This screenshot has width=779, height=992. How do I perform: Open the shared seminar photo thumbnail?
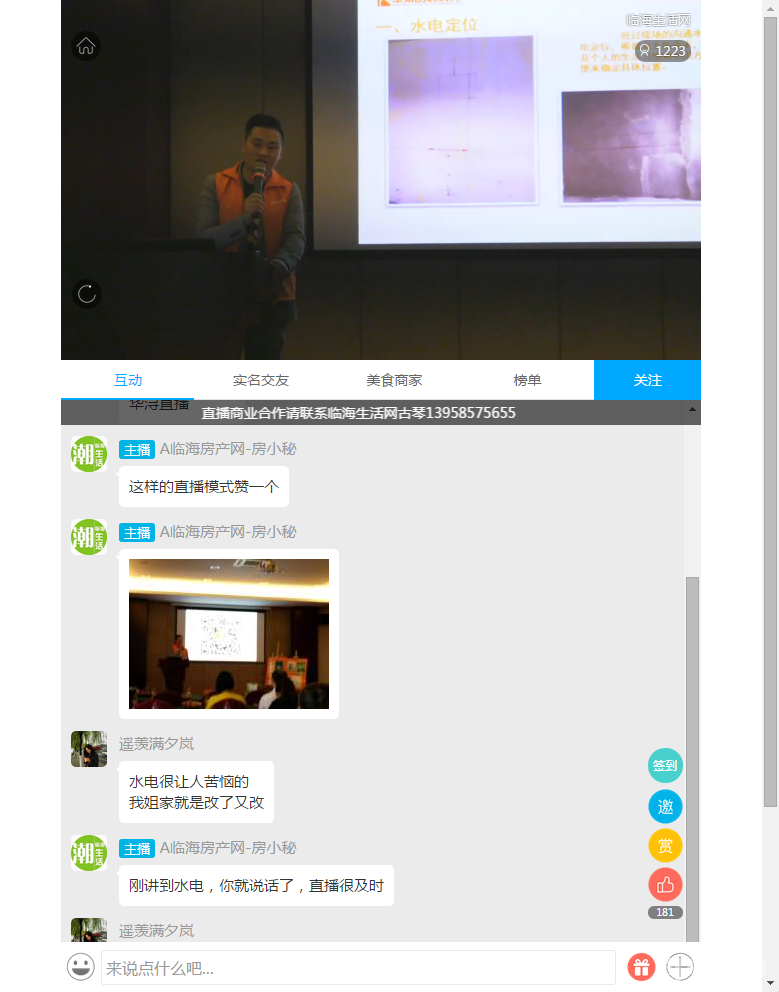(229, 634)
